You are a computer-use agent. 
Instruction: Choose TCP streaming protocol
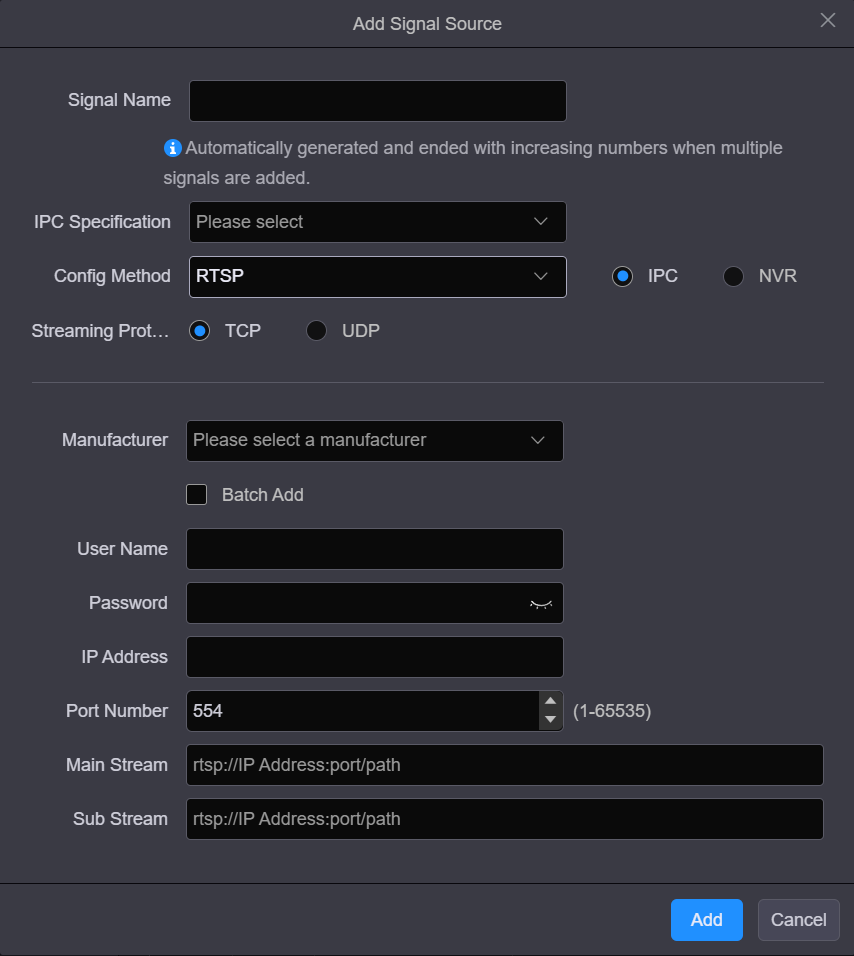tap(200, 330)
